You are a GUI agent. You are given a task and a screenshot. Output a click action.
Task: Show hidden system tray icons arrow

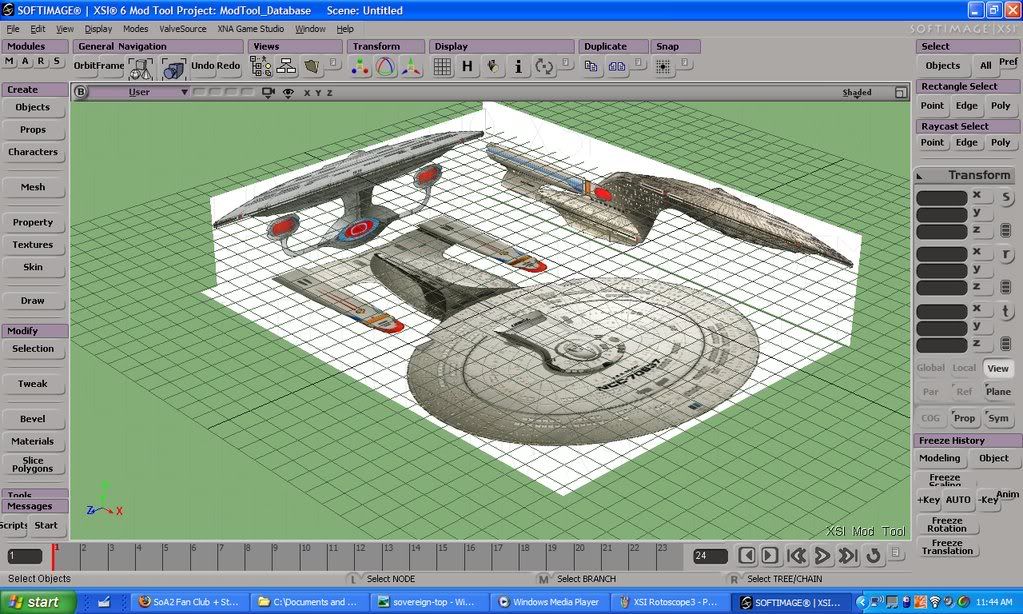[x=861, y=602]
